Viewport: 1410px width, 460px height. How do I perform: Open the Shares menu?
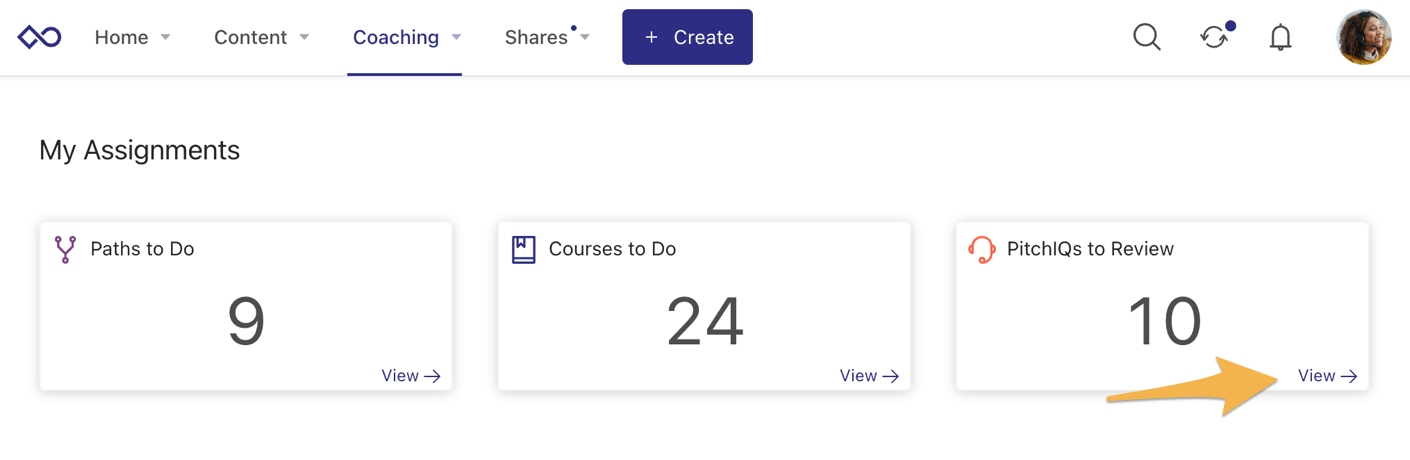point(536,37)
